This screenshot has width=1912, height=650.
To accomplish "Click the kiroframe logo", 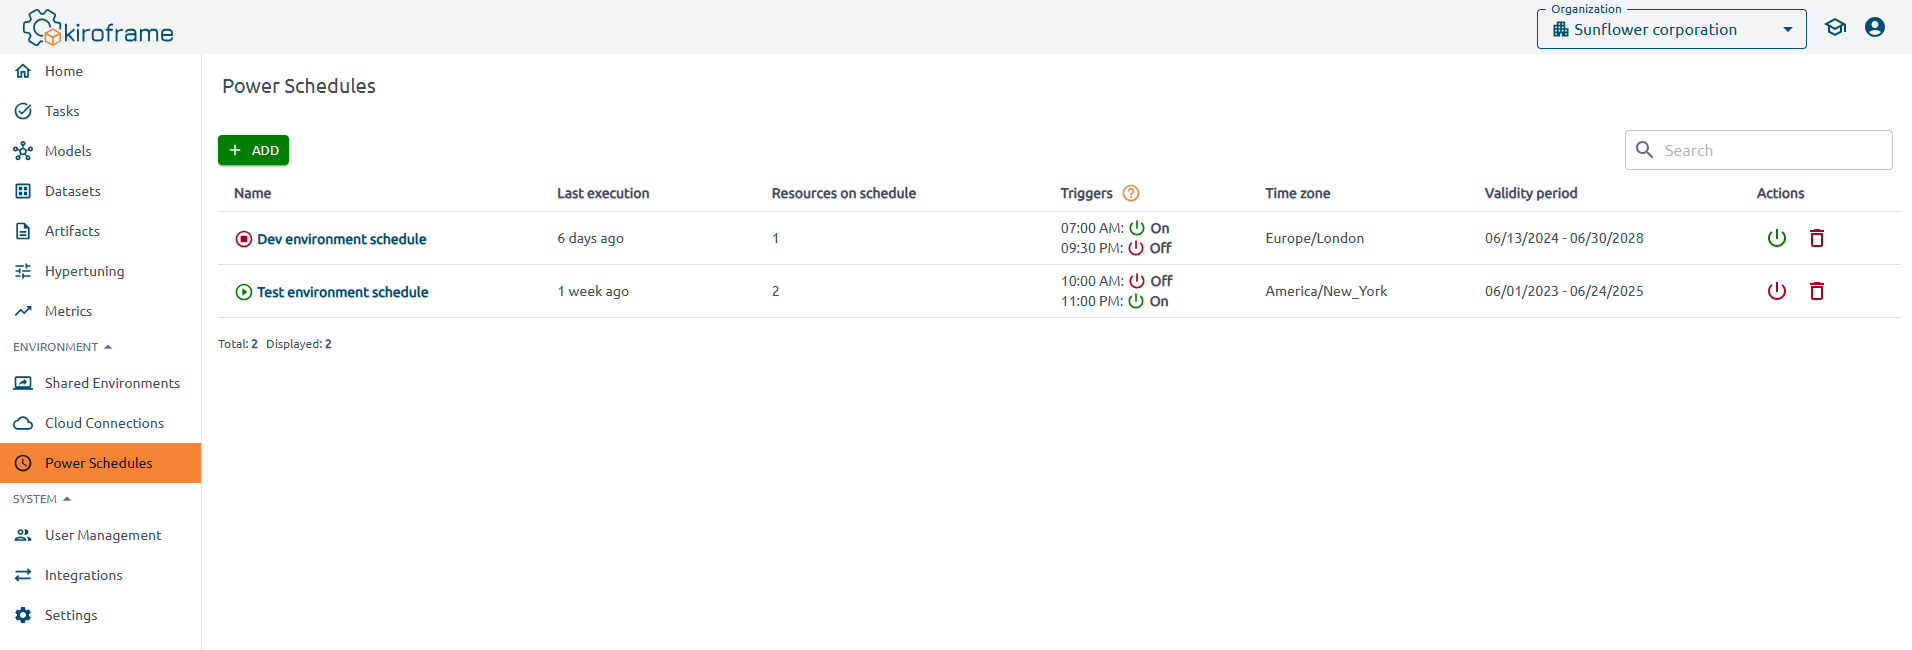I will tap(98, 29).
